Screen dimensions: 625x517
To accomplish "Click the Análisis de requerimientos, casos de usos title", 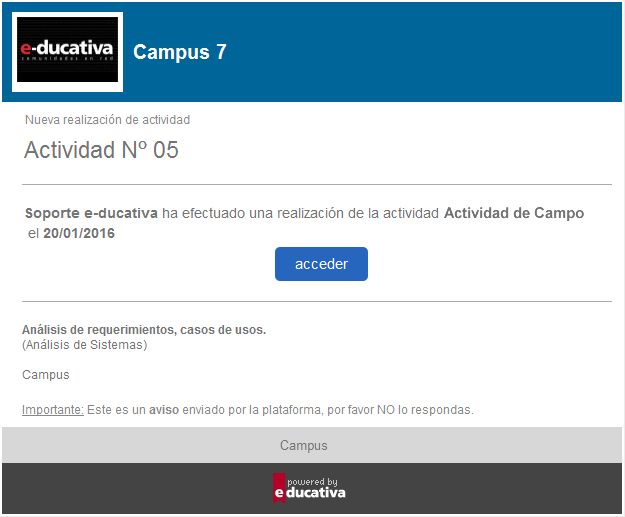I will point(144,330).
